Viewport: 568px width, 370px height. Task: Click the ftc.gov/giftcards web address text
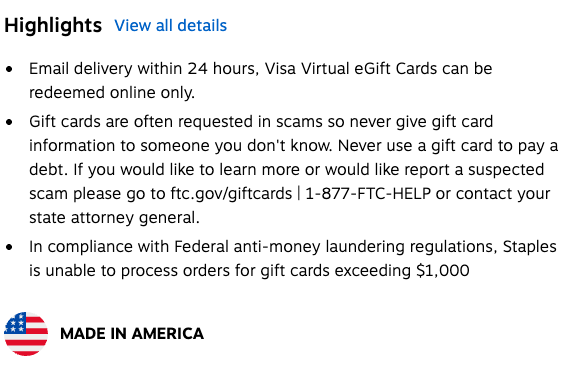(231, 194)
